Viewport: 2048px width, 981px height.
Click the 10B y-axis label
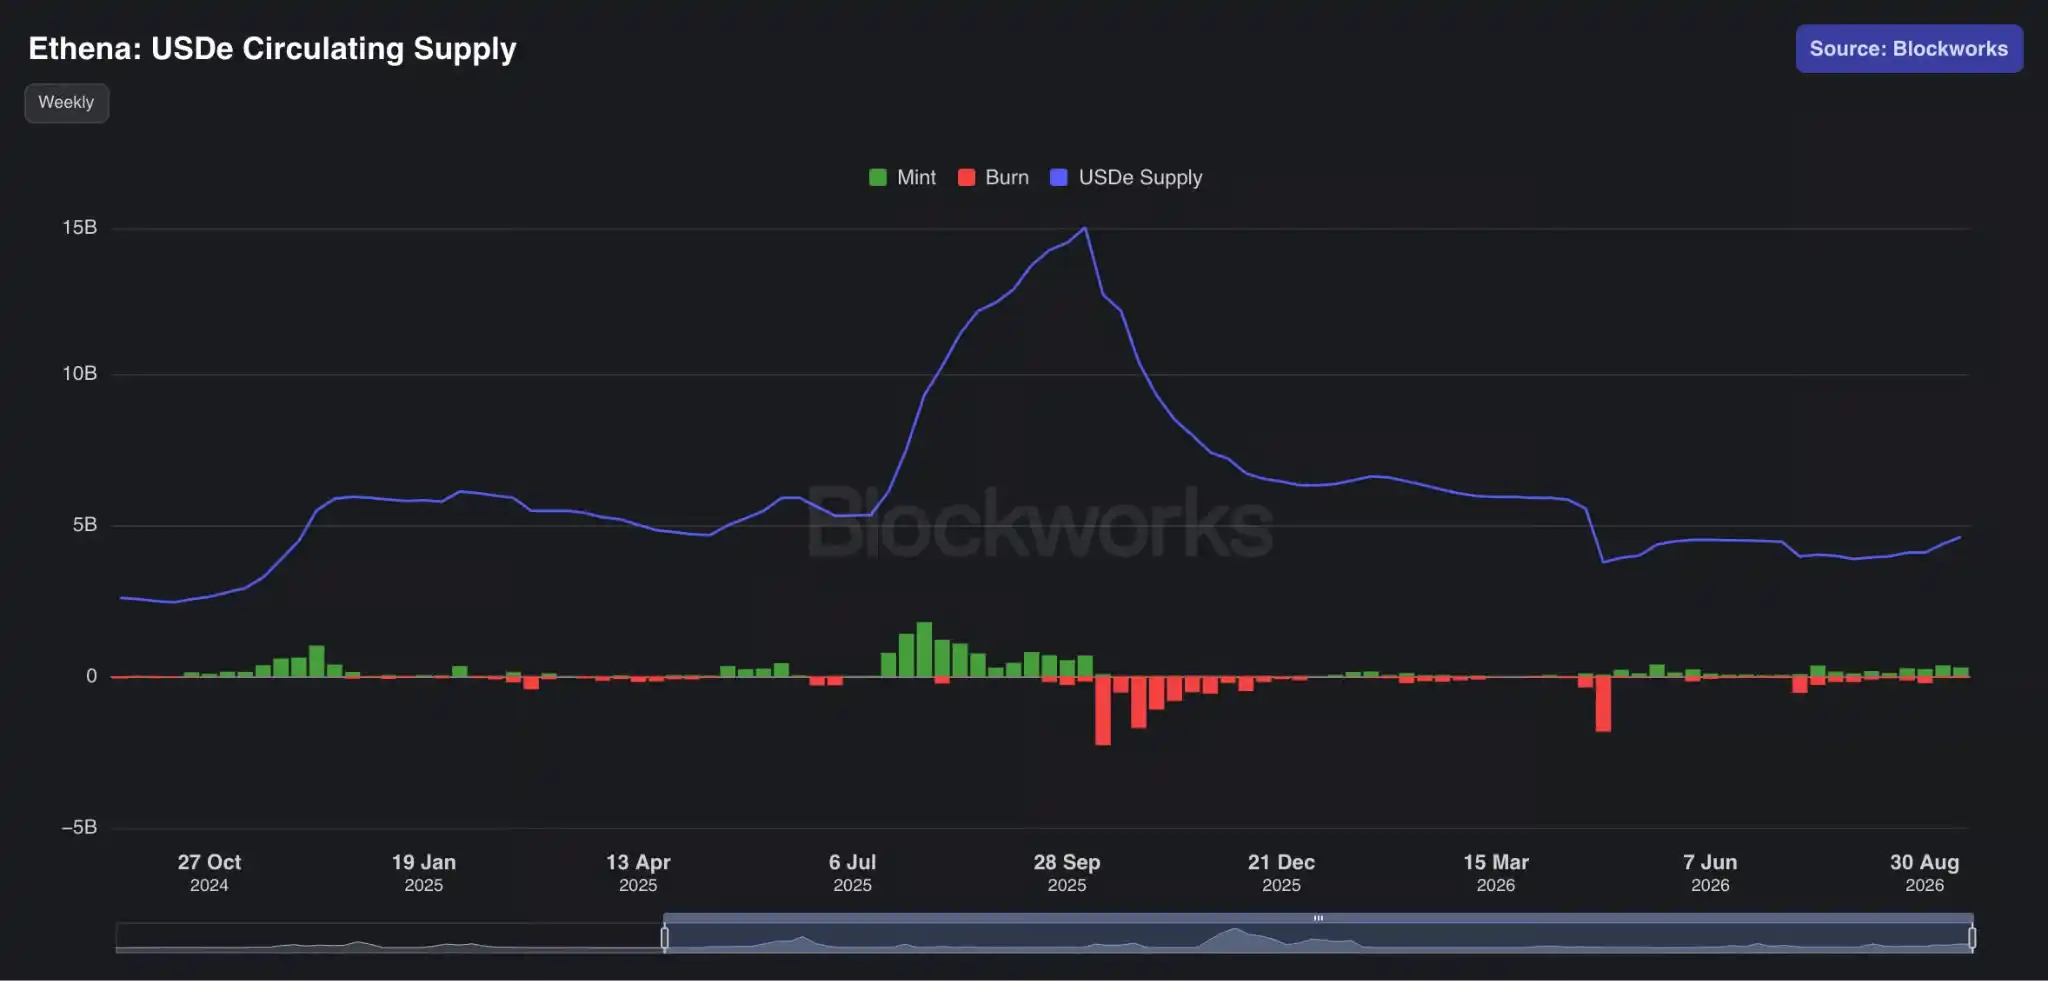(x=80, y=374)
